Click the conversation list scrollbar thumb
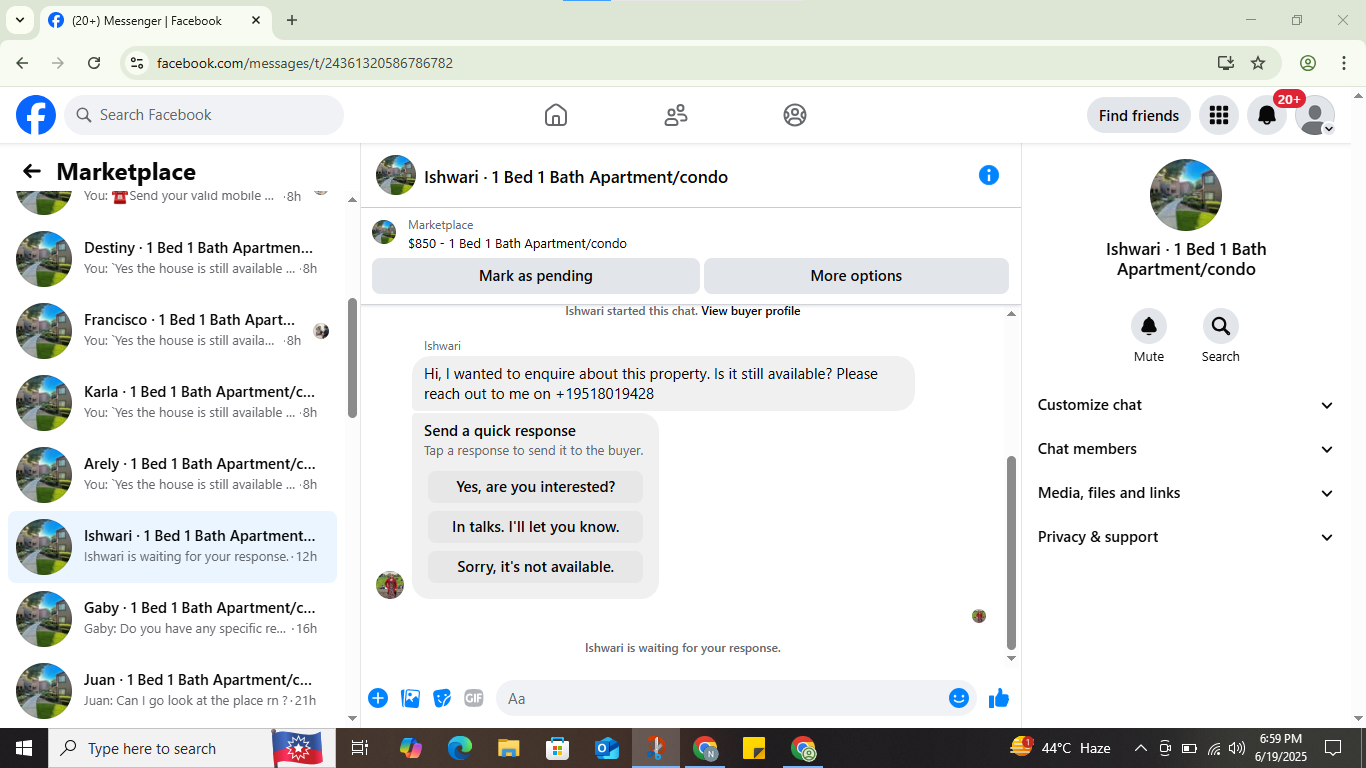 tap(352, 358)
